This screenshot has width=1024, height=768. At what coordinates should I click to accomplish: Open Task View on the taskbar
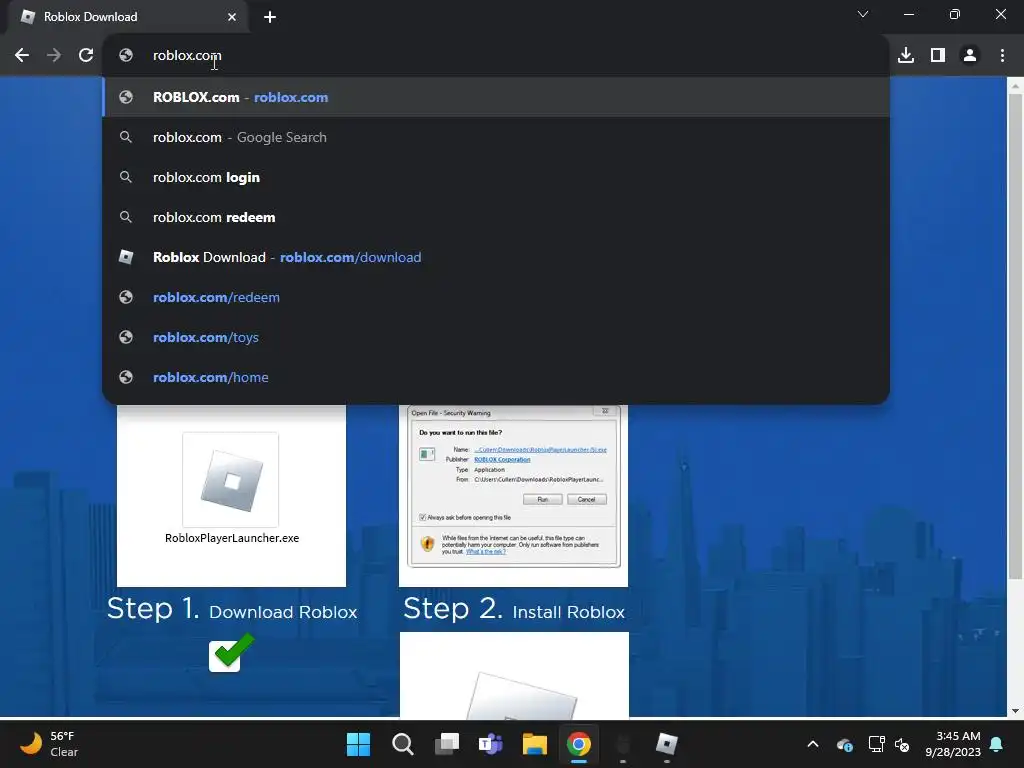(x=447, y=744)
